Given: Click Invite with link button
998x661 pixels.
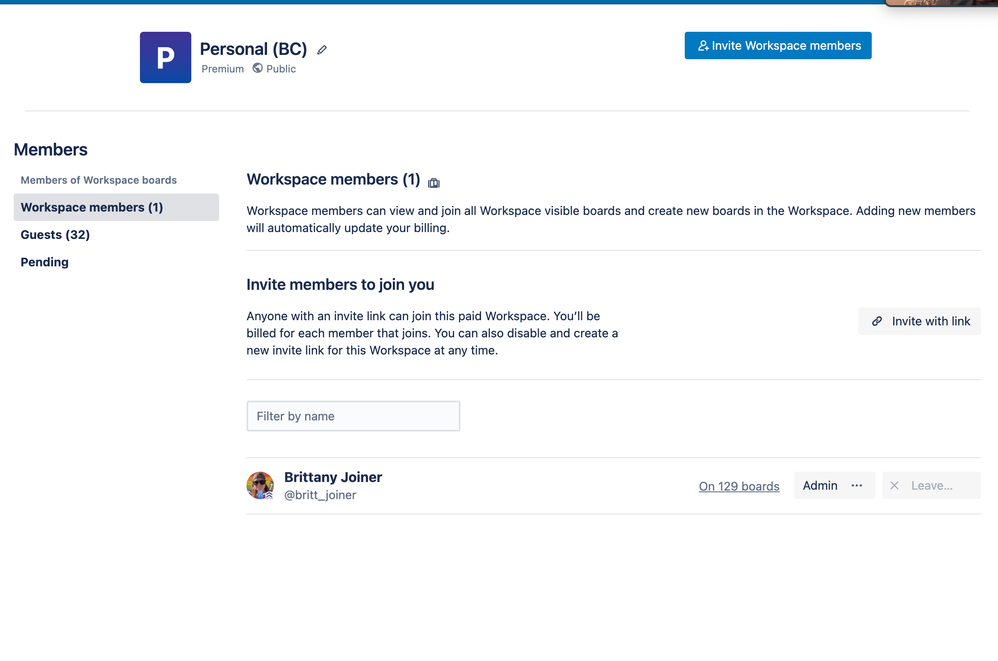Looking at the screenshot, I should coord(919,321).
